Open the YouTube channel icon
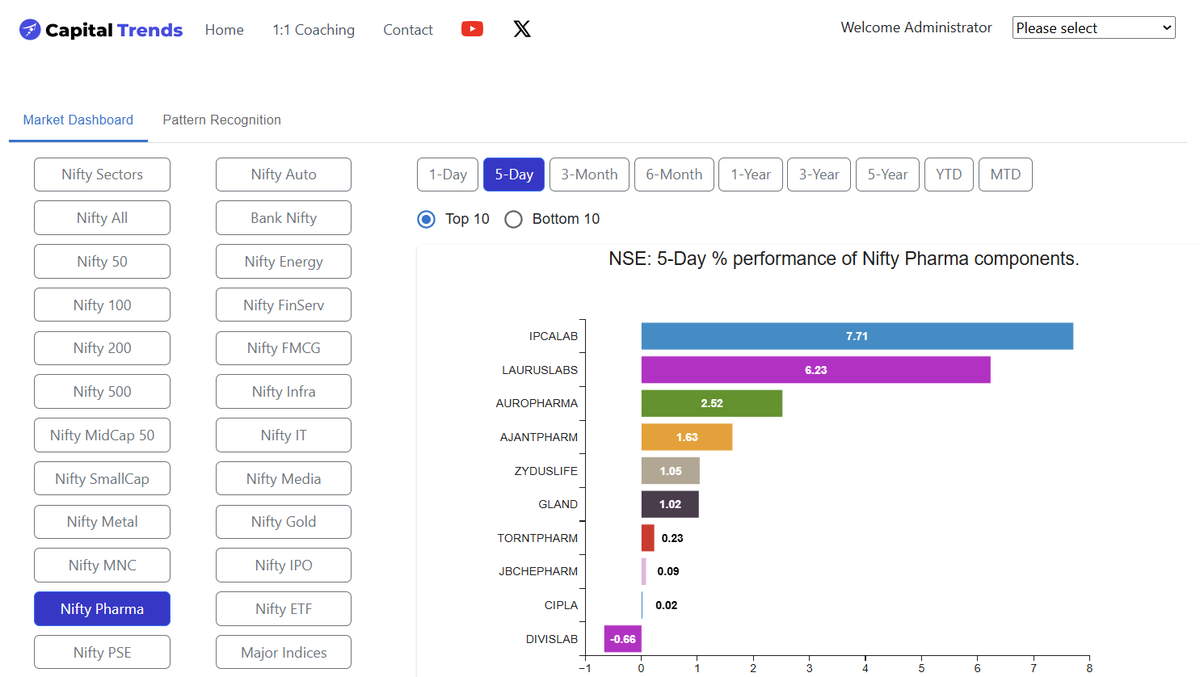The height and width of the screenshot is (677, 1200). [x=472, y=29]
